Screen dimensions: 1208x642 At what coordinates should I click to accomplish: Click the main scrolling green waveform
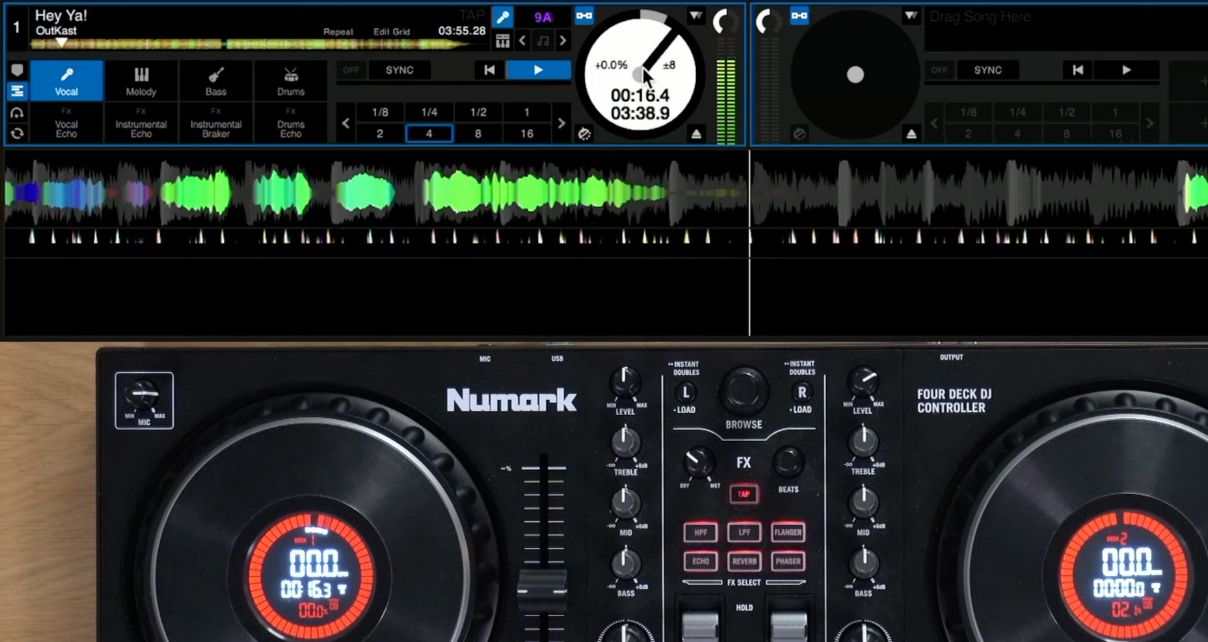pos(604,191)
